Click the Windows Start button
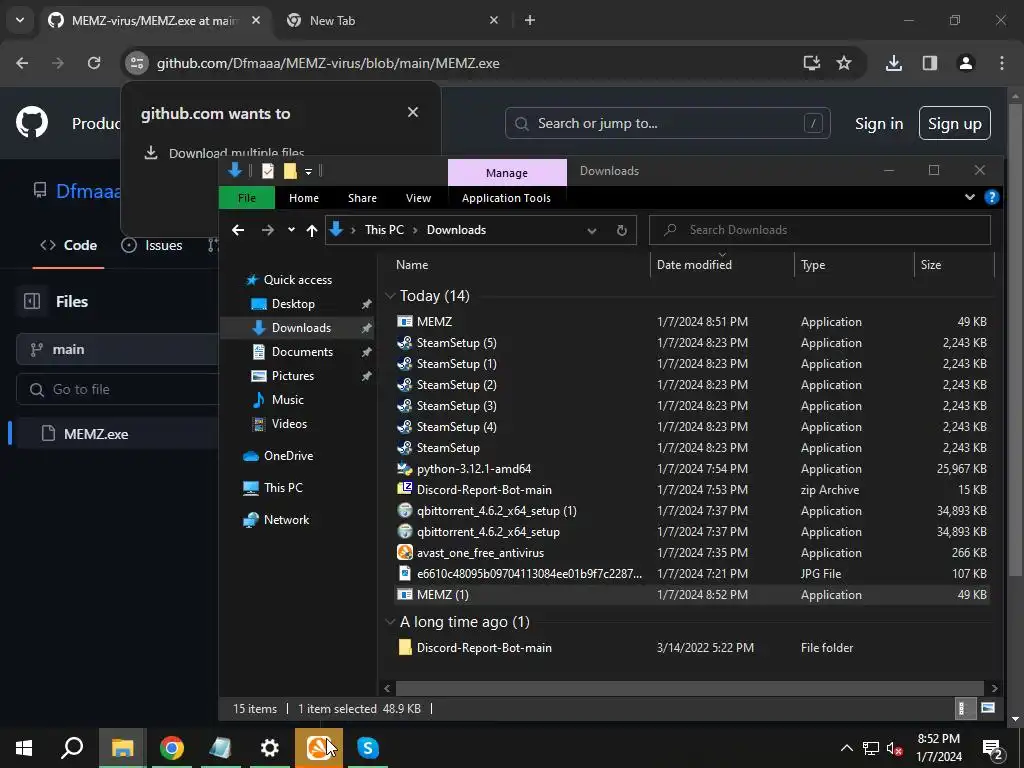The image size is (1024, 768). [x=24, y=748]
